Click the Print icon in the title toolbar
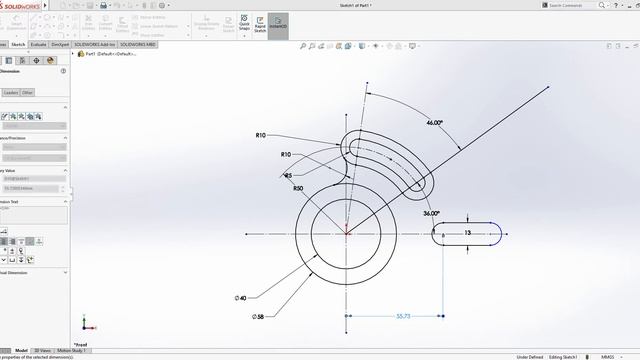This screenshot has width=640, height=360. (104, 5)
